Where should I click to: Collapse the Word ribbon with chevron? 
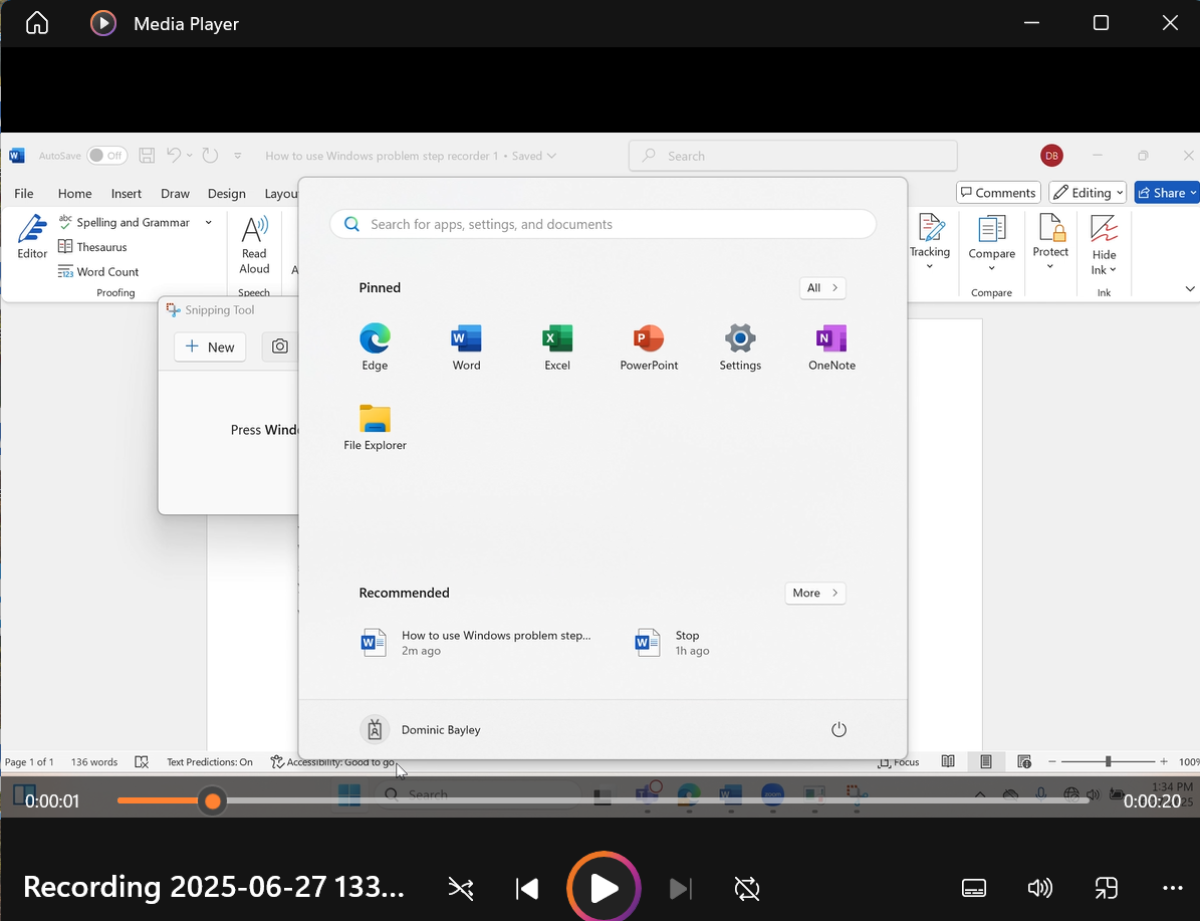click(1190, 289)
